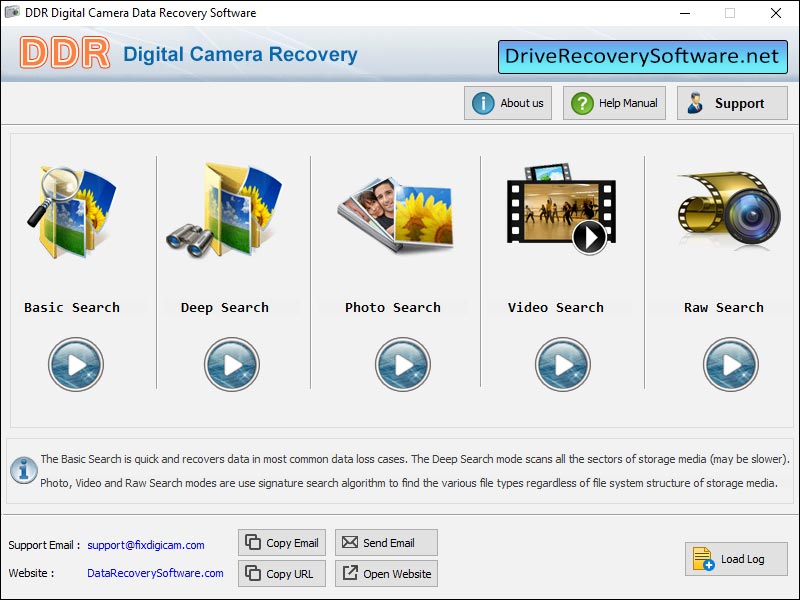
Task: Copy the website URL
Action: (x=281, y=574)
